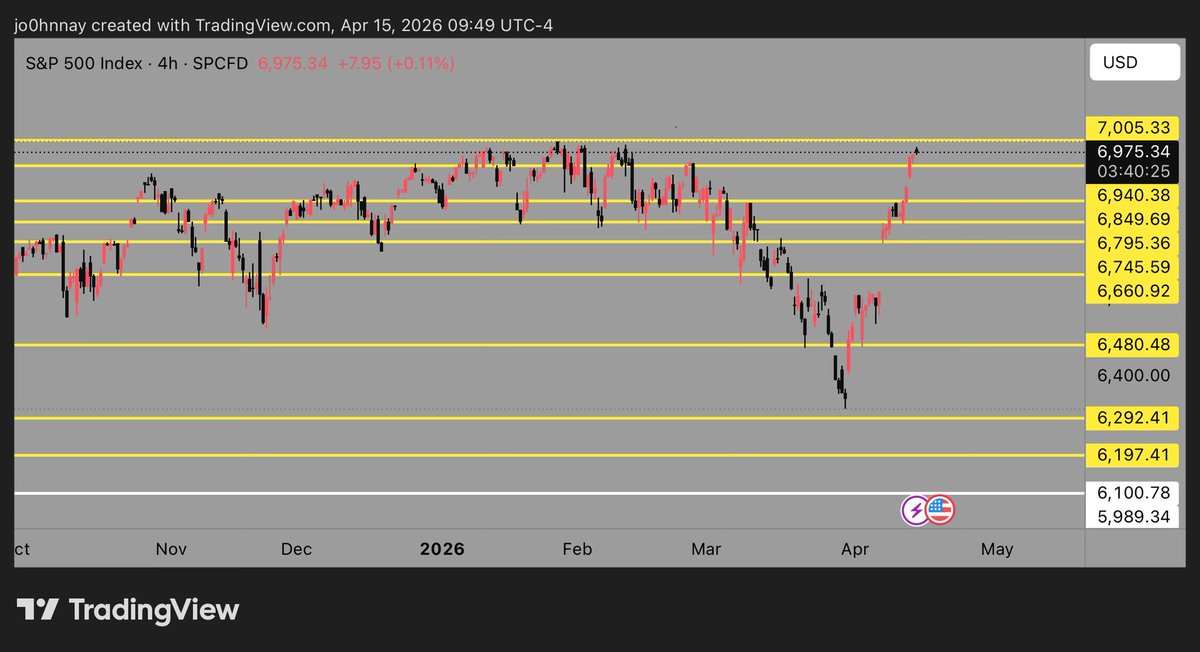Select the 5,989.34 price label

(x=1133, y=516)
